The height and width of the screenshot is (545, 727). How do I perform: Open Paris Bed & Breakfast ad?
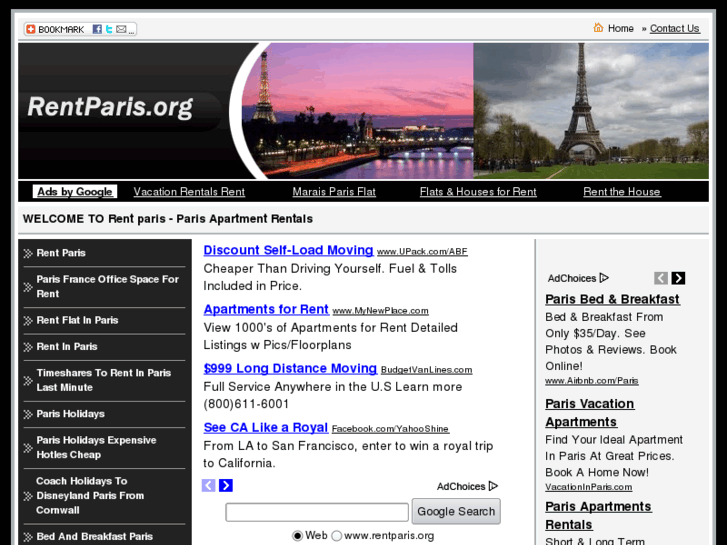[612, 299]
